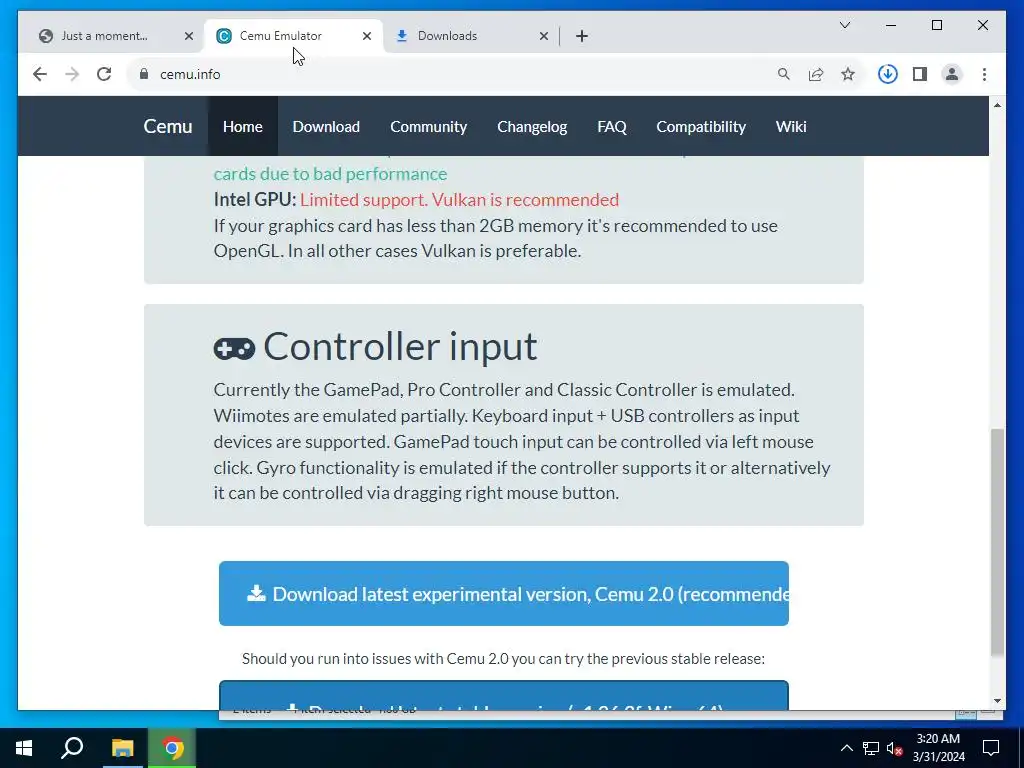Click the scrollbar up arrow
Image resolution: width=1024 pixels, height=768 pixels.
pos(997,105)
